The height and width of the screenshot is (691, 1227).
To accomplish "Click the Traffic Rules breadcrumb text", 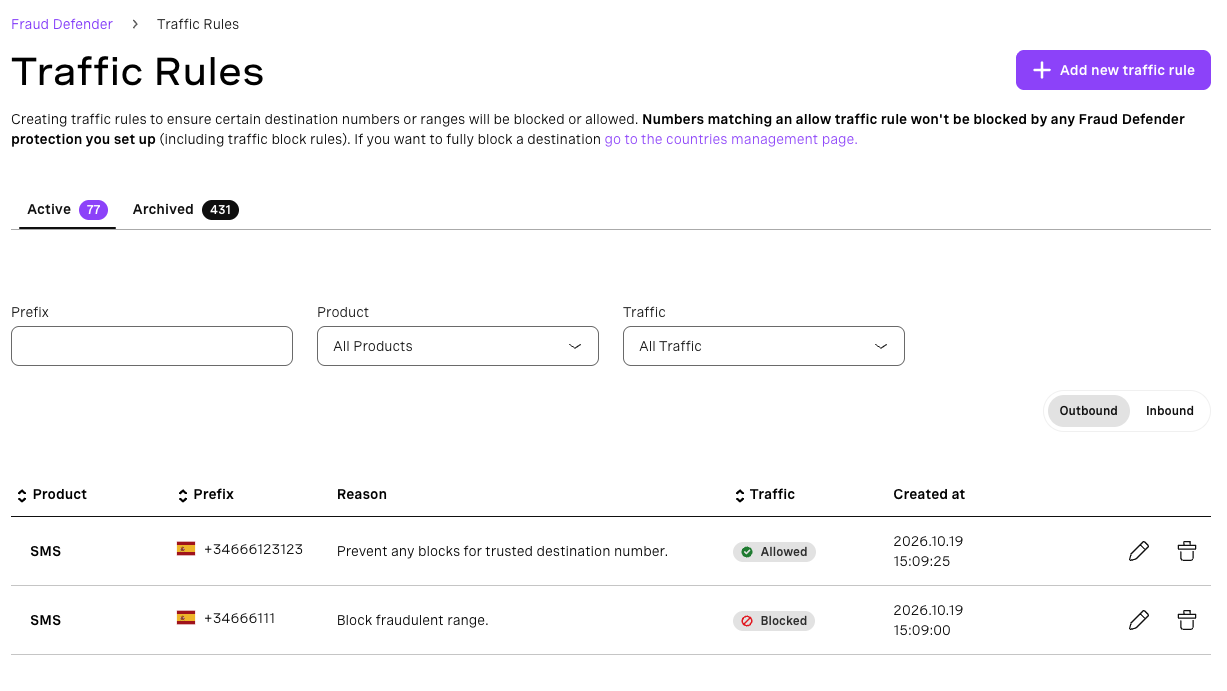I will [198, 24].
